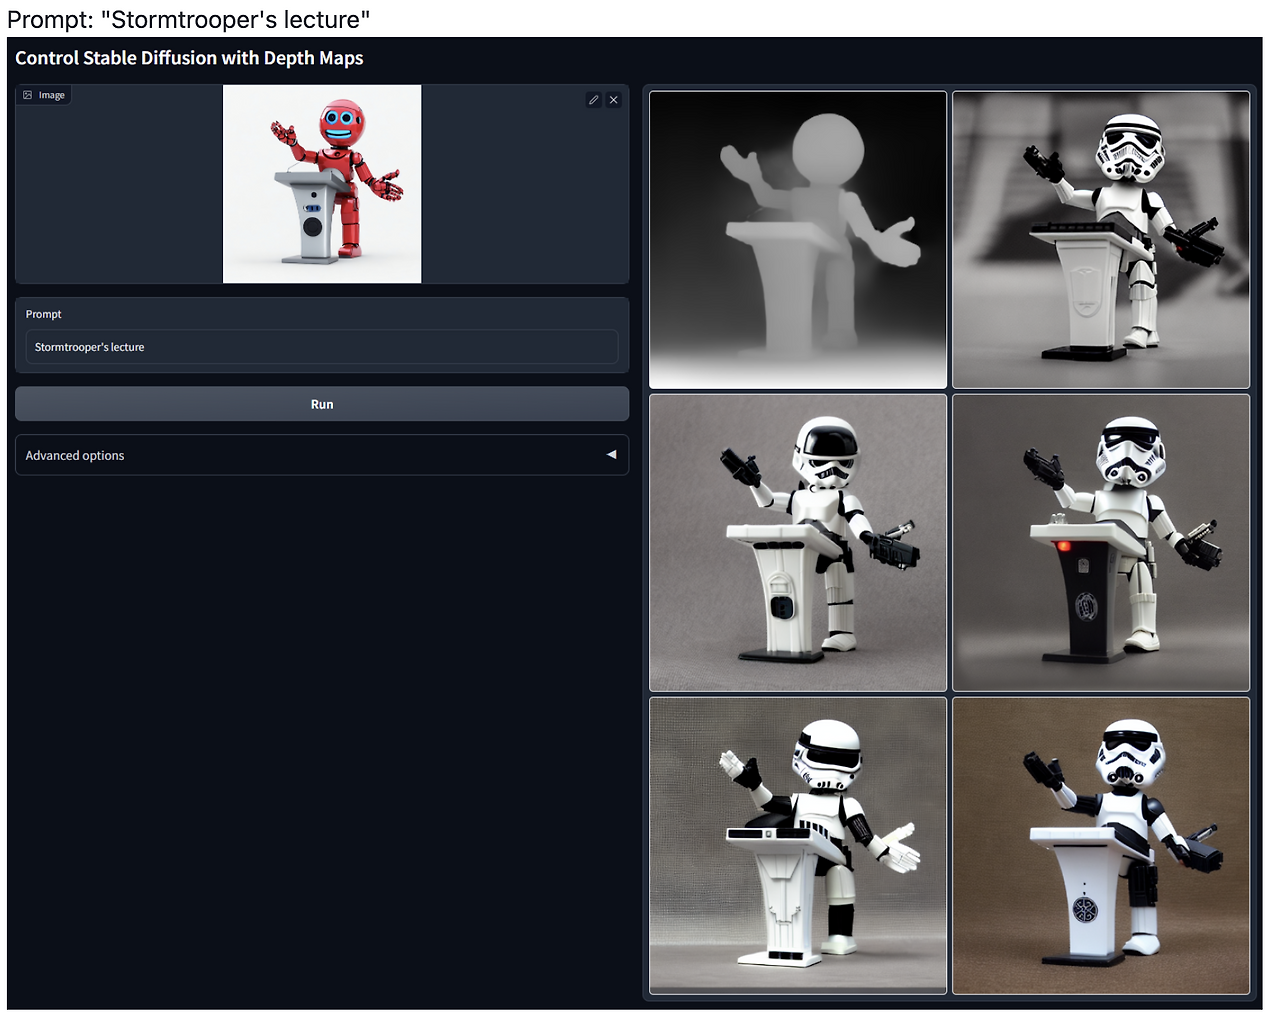Open the grayscale depth map result

[x=798, y=240]
